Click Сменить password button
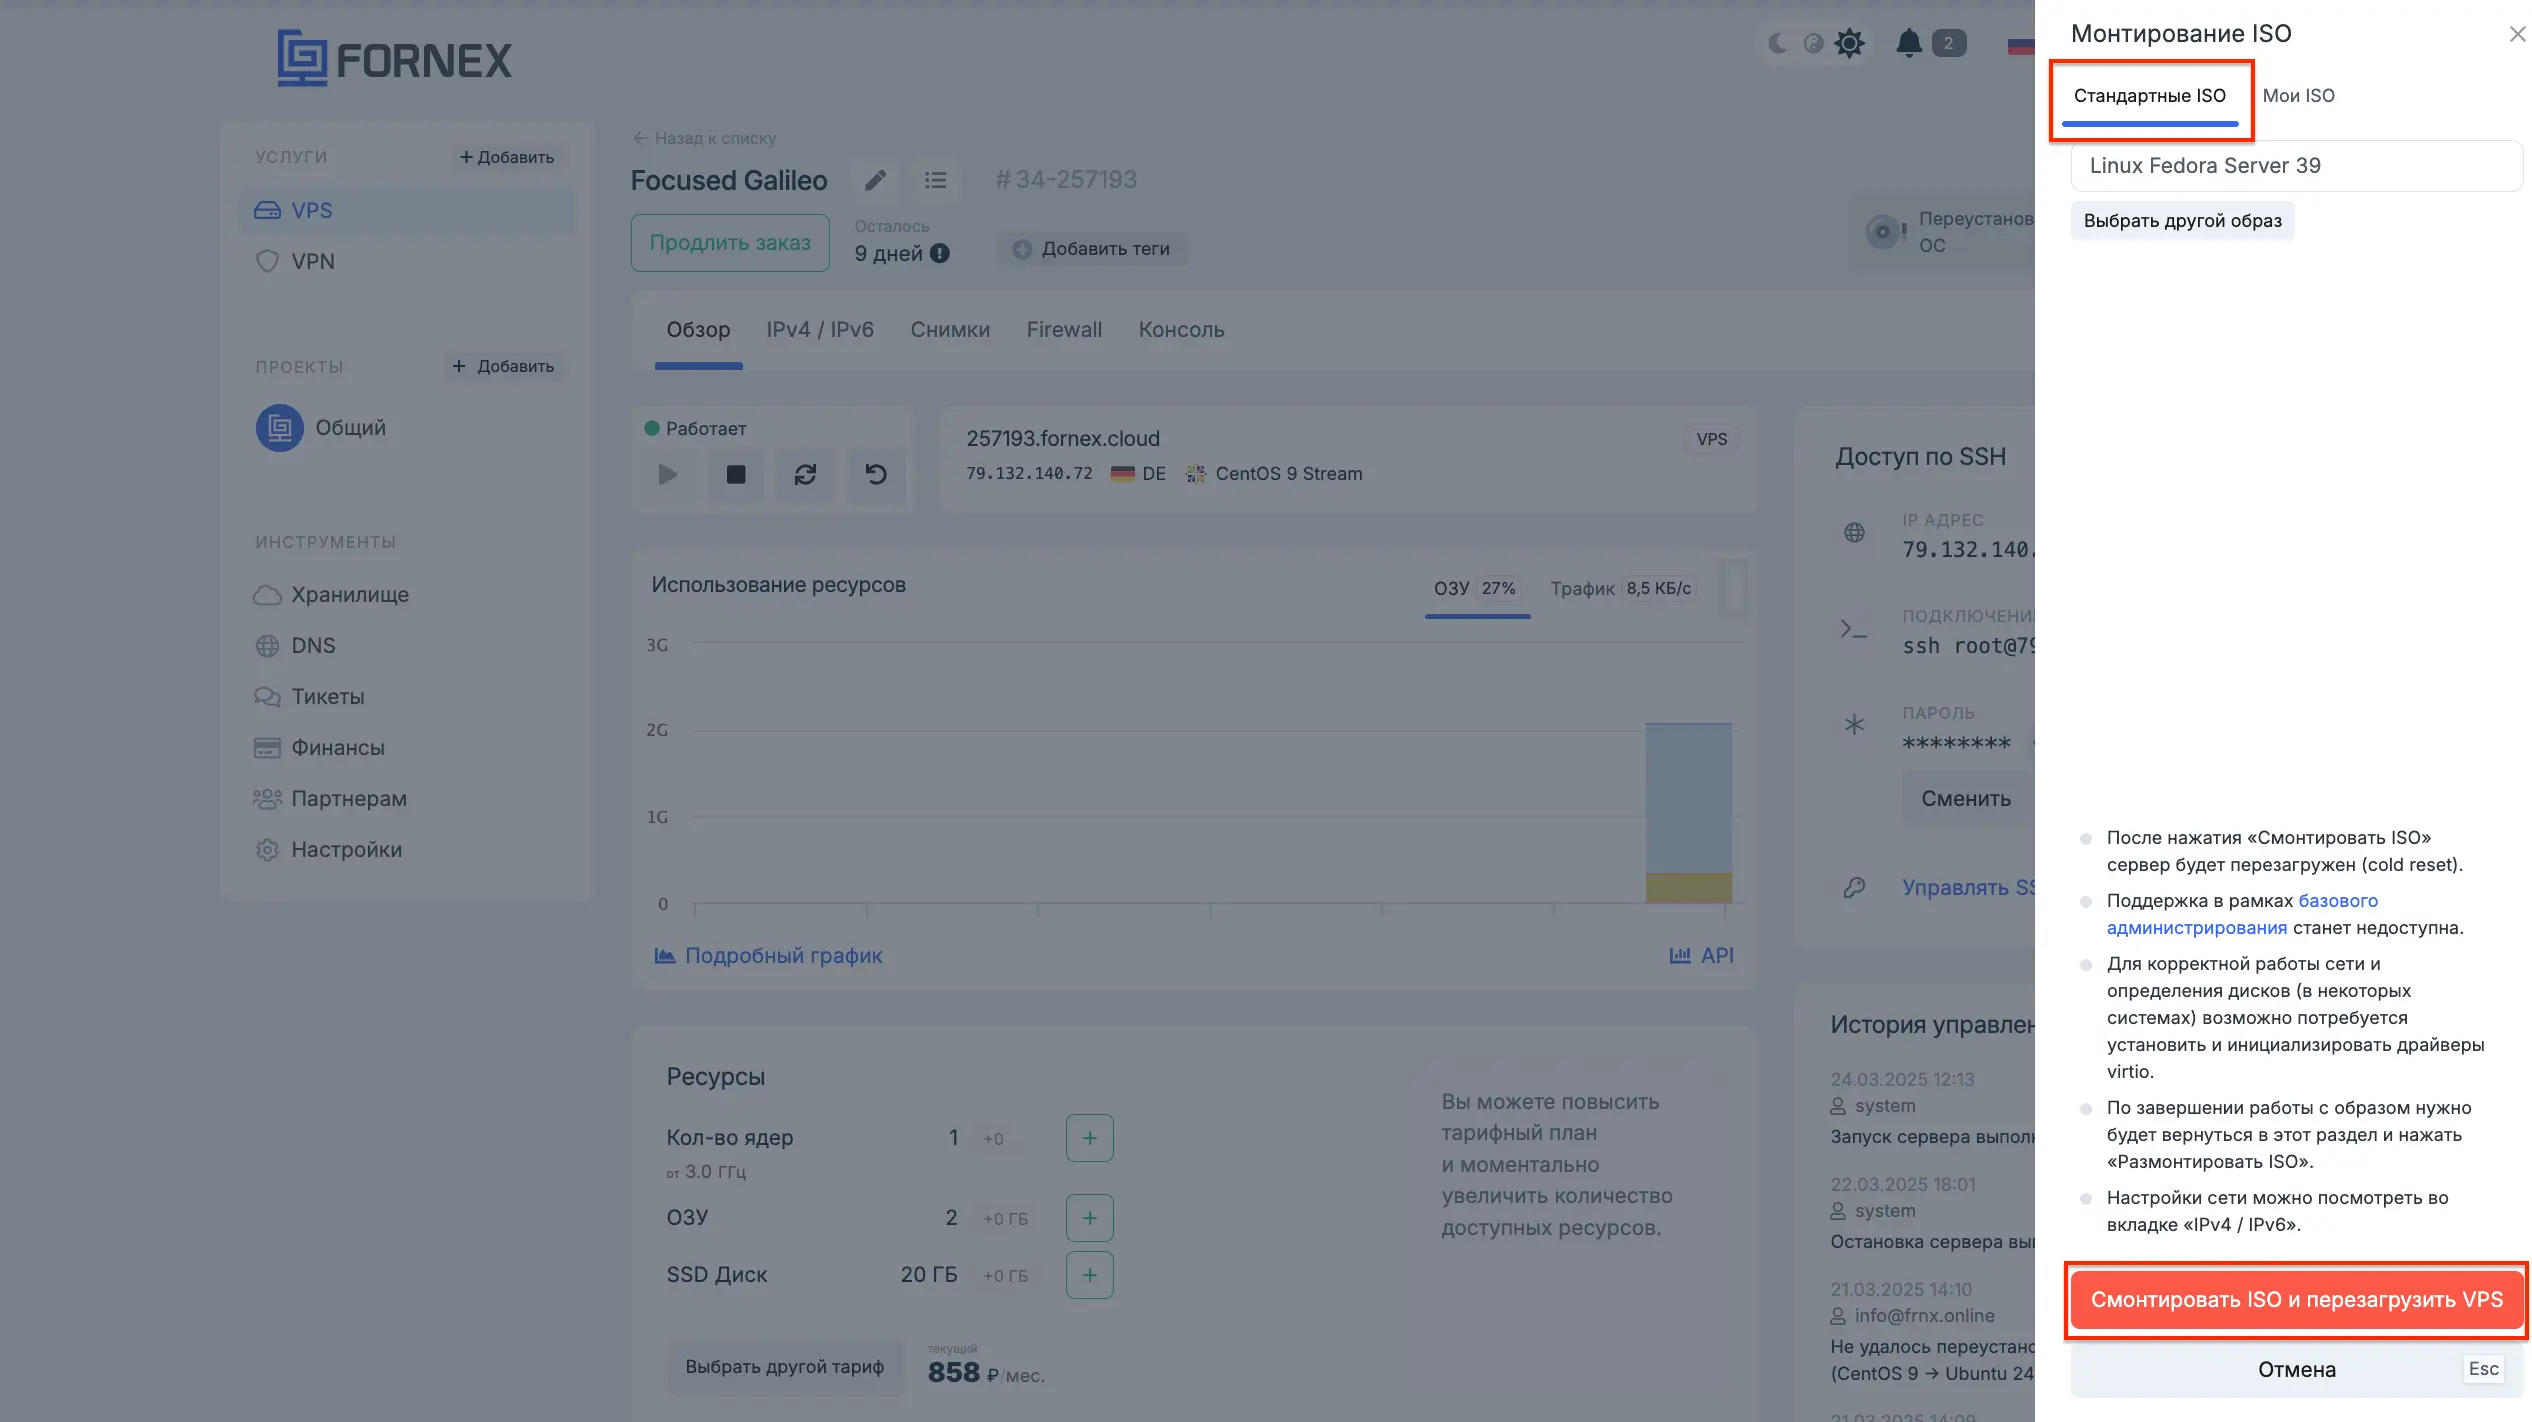 (1966, 799)
